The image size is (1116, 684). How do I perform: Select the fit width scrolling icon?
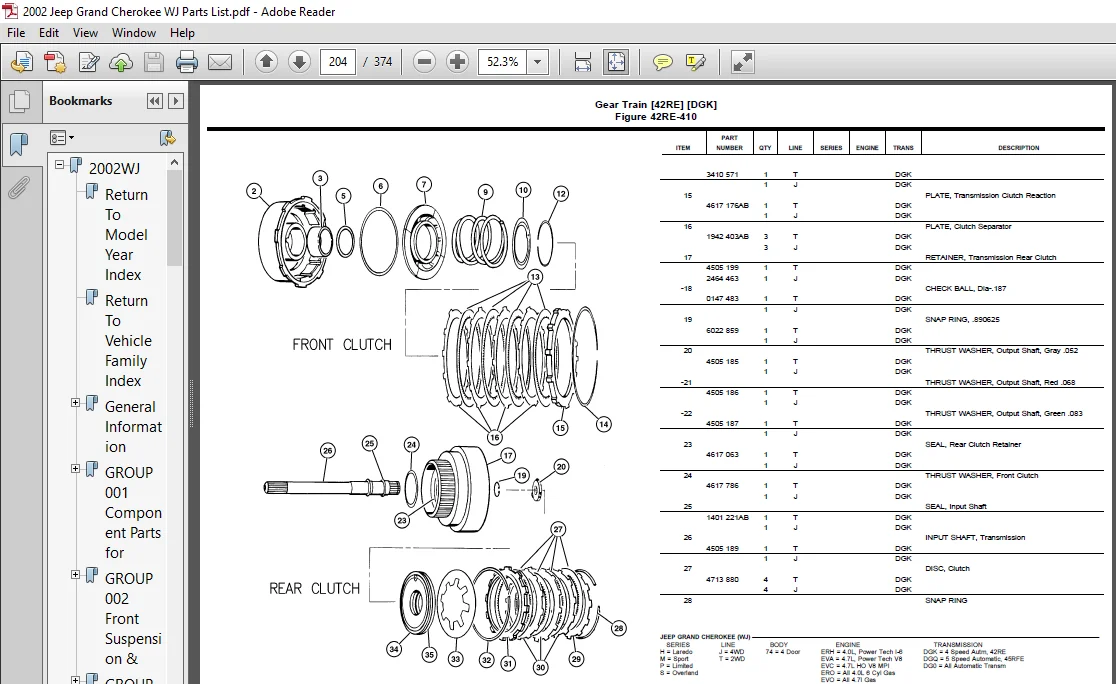pyautogui.click(x=582, y=63)
